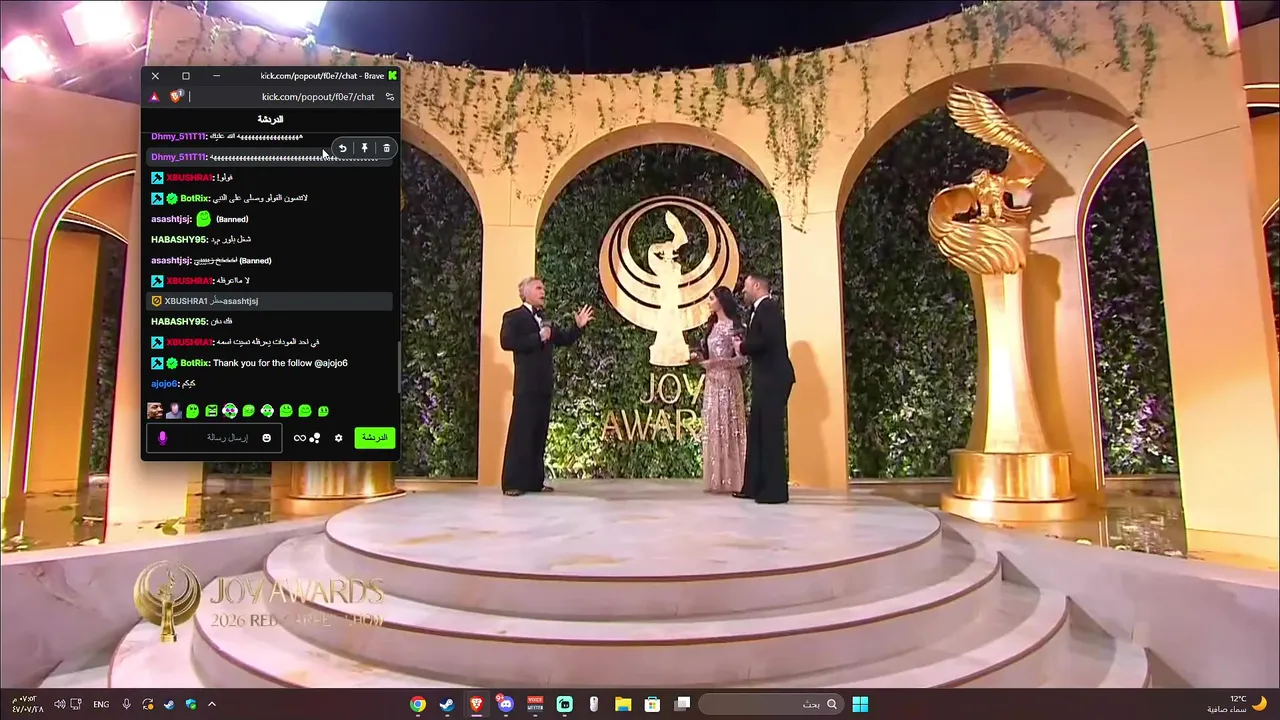
Task: Open Task View on the taskbar
Action: (x=682, y=704)
